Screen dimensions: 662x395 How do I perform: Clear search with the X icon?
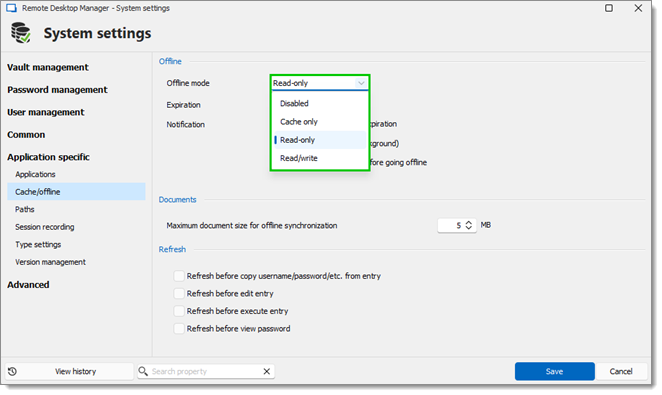267,371
